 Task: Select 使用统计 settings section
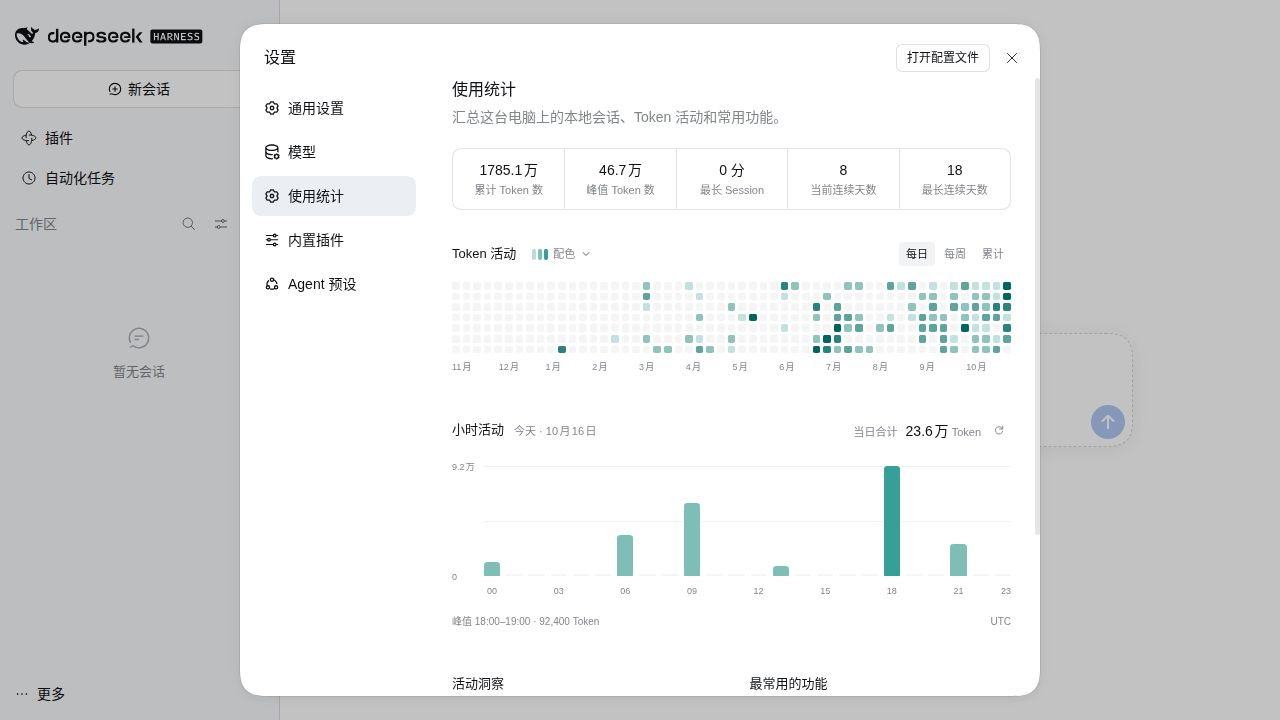334,196
